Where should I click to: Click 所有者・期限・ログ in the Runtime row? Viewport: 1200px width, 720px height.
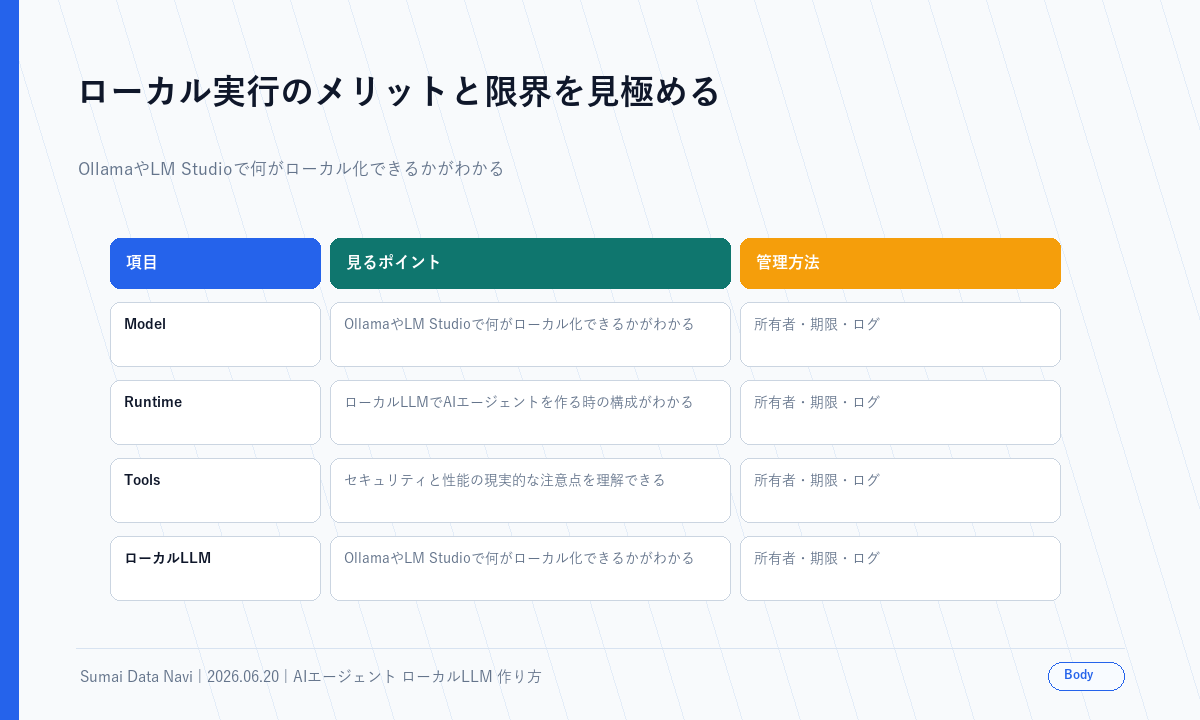(x=900, y=412)
